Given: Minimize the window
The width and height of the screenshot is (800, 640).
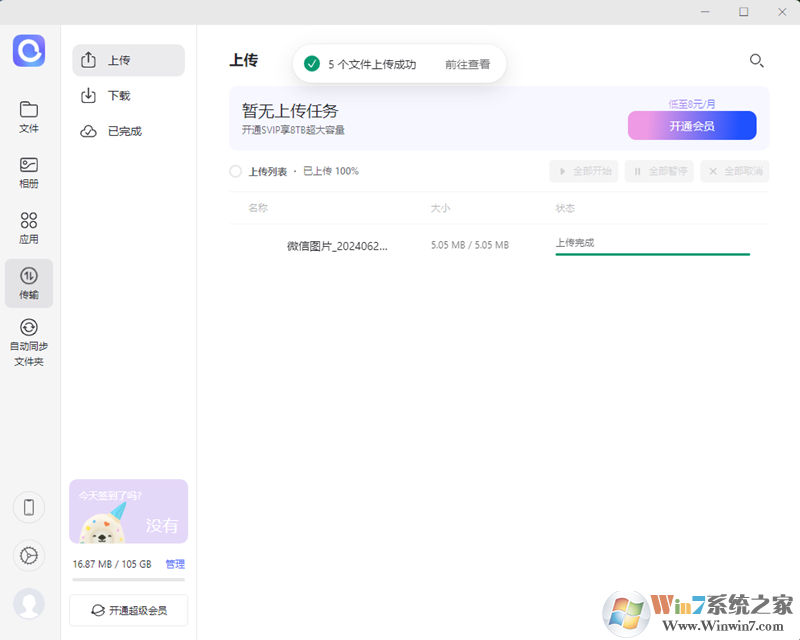Looking at the screenshot, I should click(x=705, y=12).
